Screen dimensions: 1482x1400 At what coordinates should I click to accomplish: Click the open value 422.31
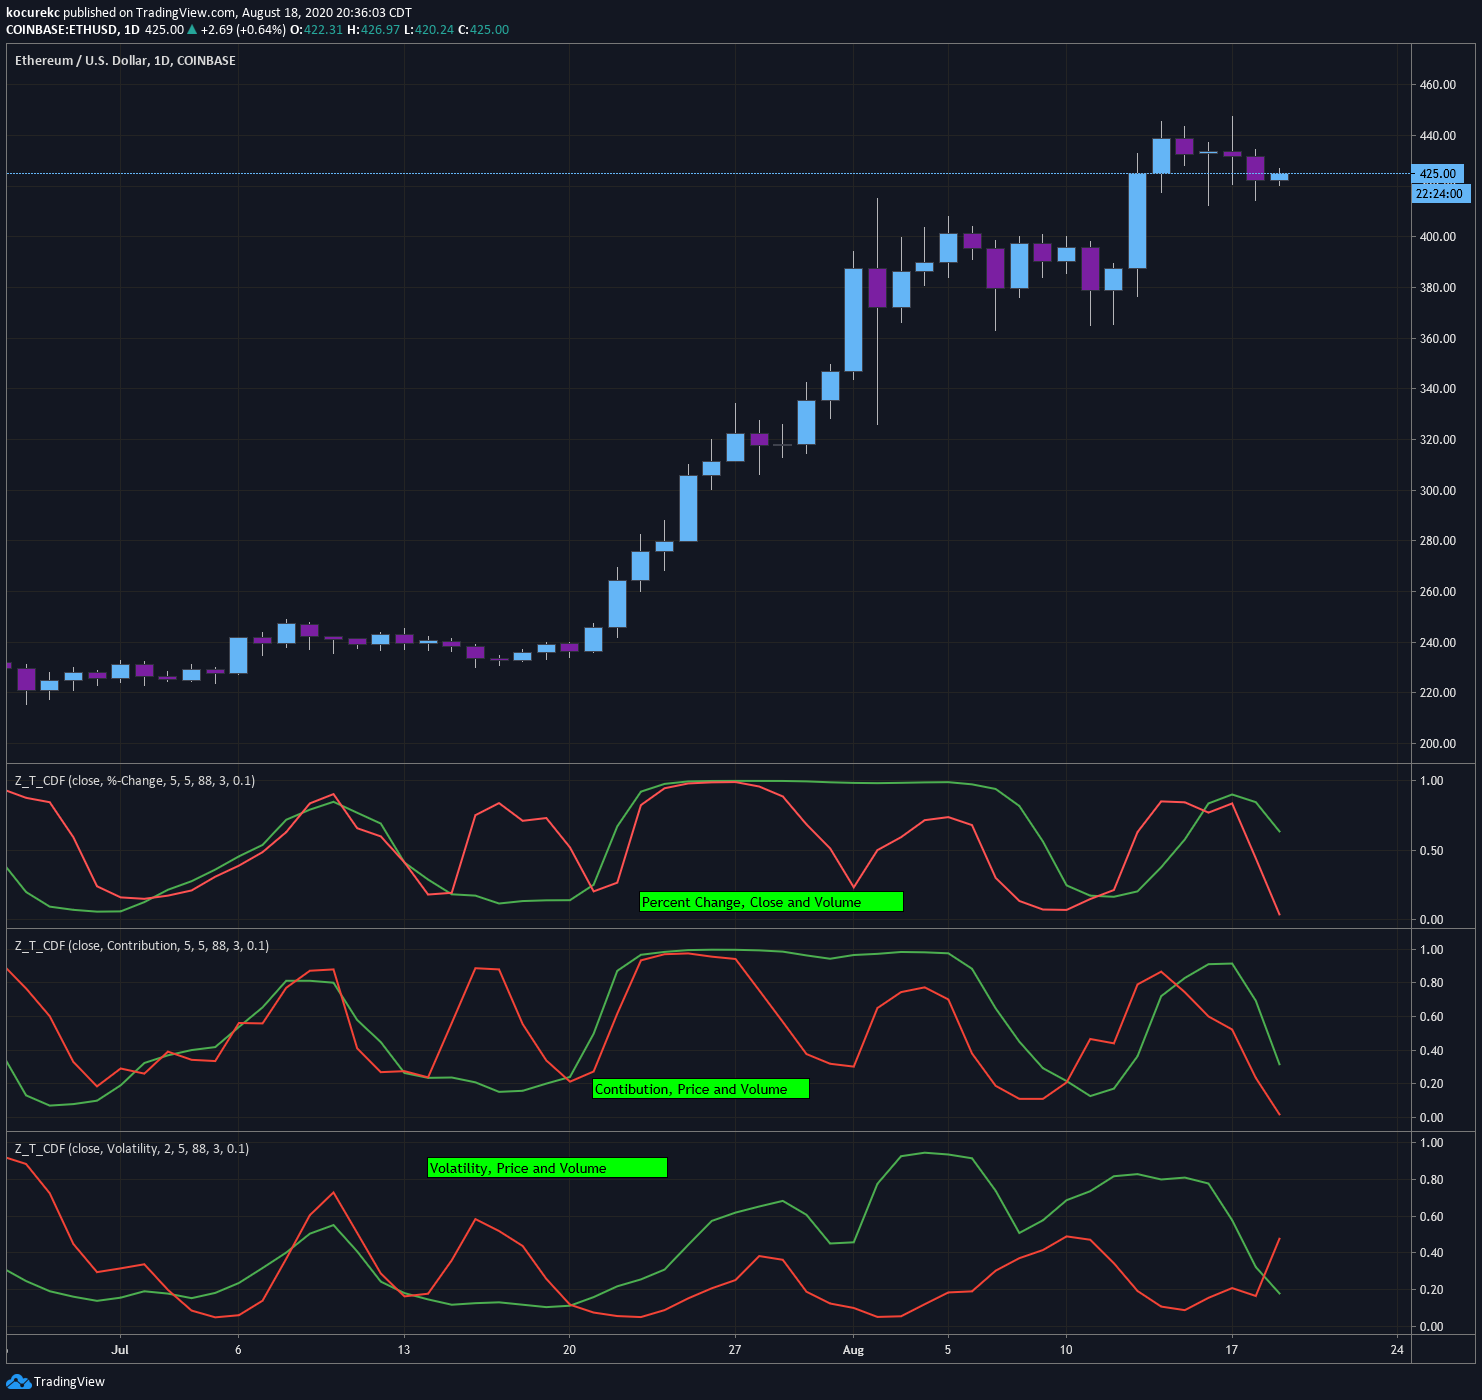coord(323,30)
